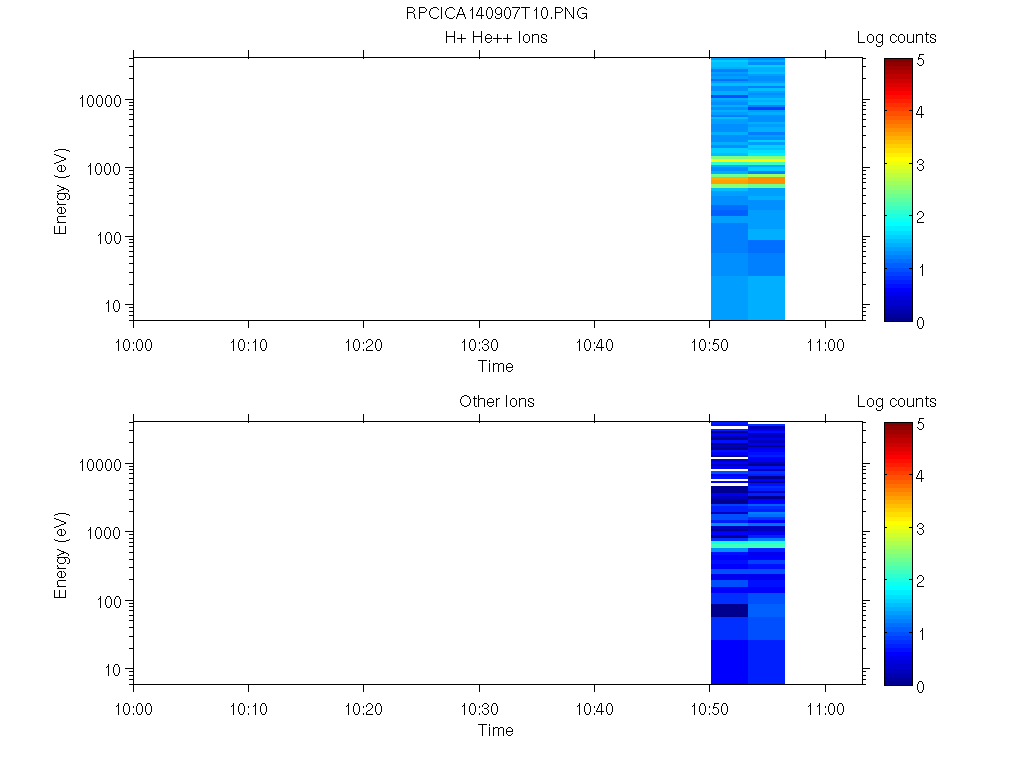Click the RPCICA140907T10.PNG title text
1024x768 pixels.
[496, 14]
